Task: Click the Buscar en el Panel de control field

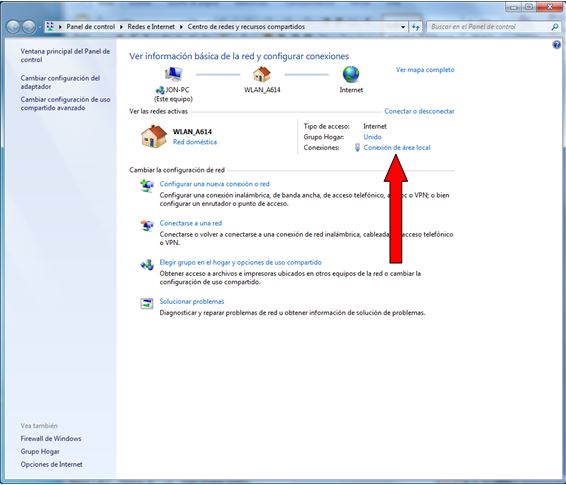Action: (x=489, y=27)
